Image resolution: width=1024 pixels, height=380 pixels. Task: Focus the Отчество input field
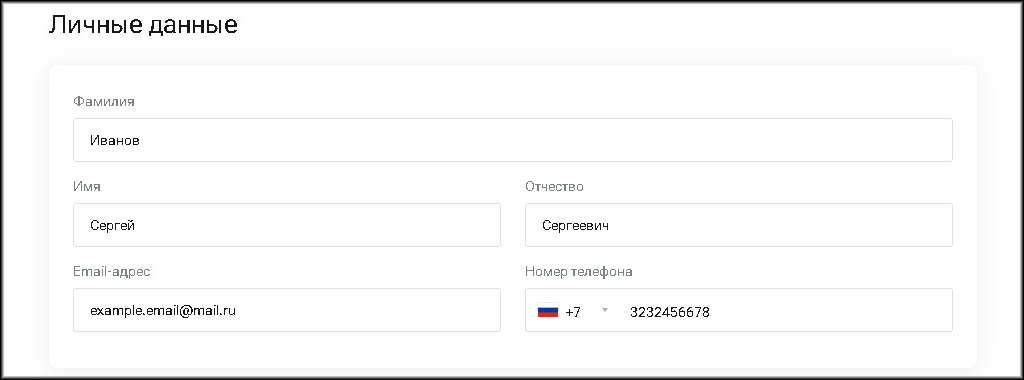click(x=739, y=225)
